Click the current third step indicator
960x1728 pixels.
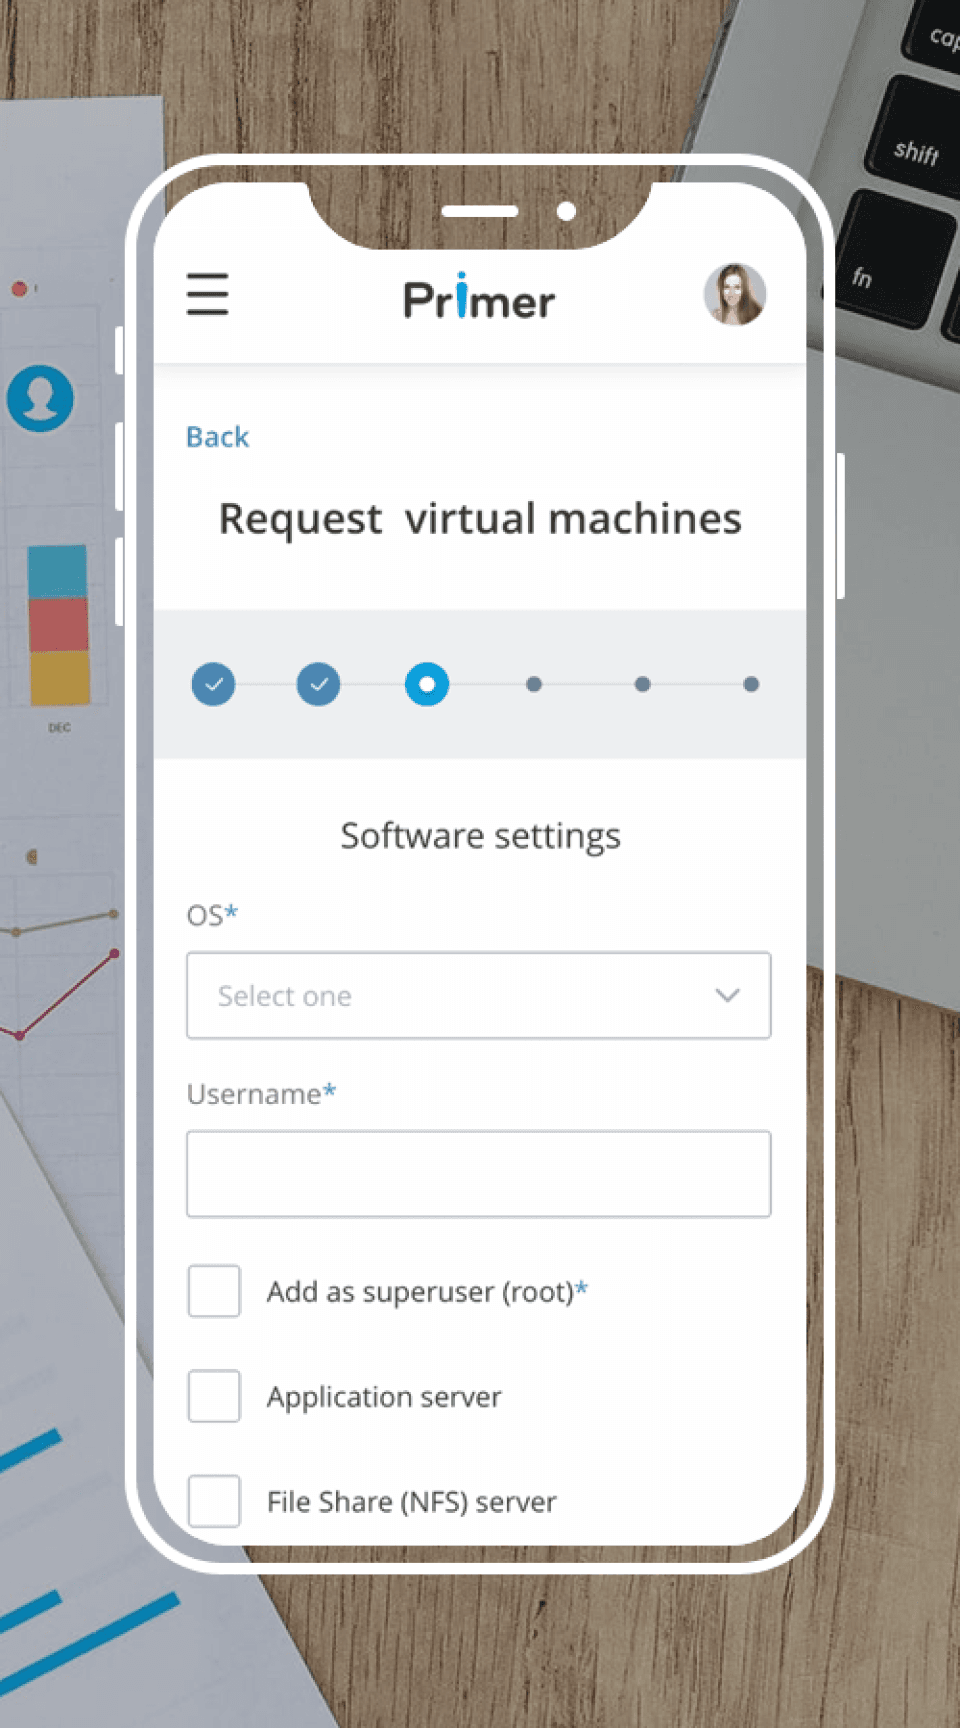427,684
